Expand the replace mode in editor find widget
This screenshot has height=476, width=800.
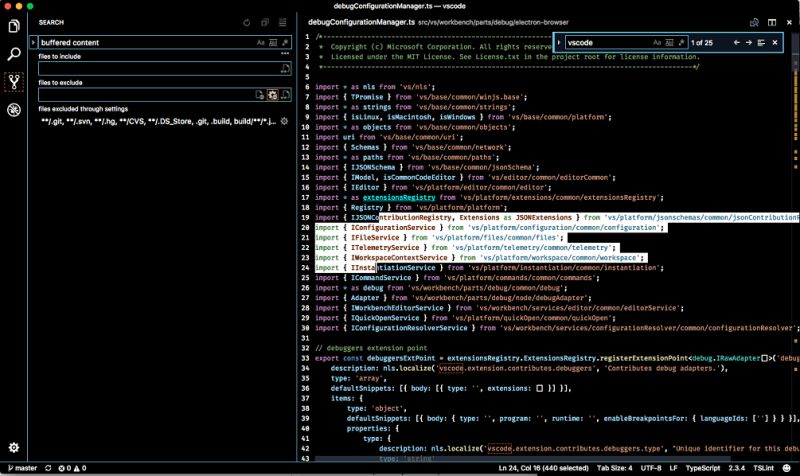(x=559, y=42)
